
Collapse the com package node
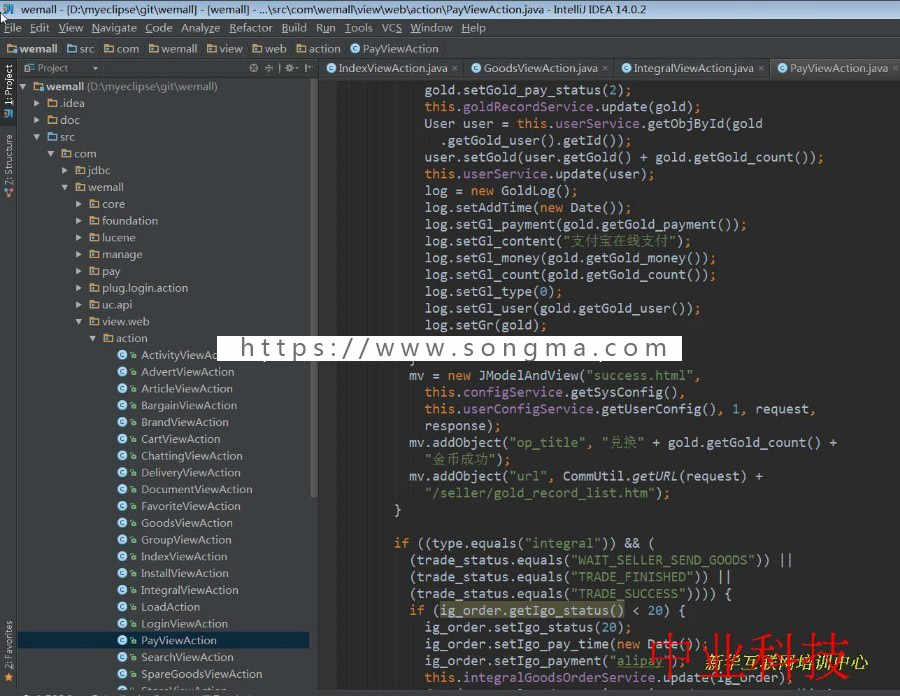pos(51,154)
